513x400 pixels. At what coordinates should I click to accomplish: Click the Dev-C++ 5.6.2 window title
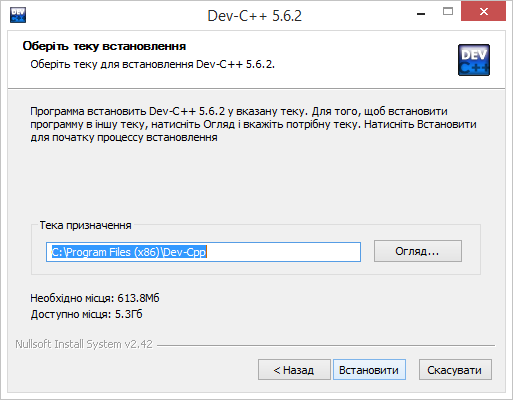coord(255,16)
